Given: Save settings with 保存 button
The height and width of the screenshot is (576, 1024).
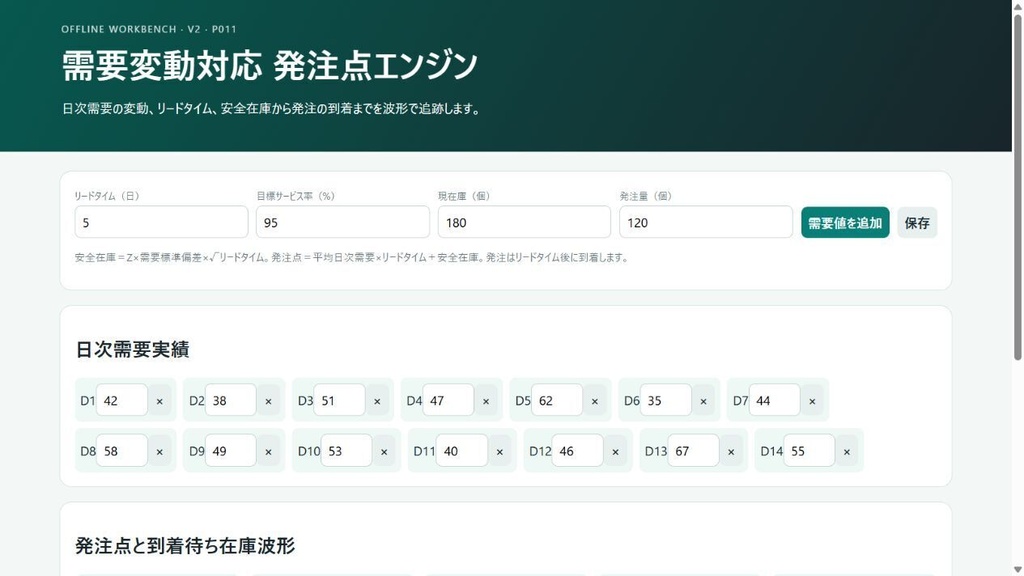Looking at the screenshot, I should click(x=917, y=223).
